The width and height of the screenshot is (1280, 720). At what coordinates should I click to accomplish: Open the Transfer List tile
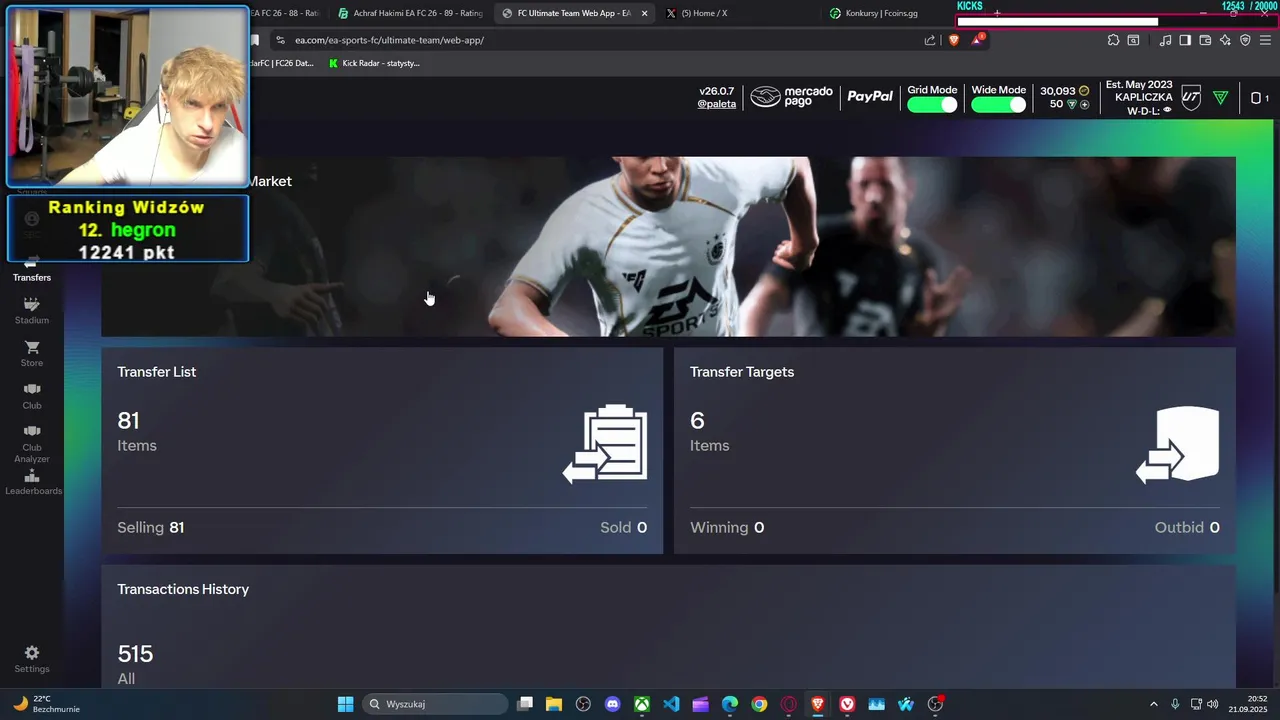(x=382, y=450)
